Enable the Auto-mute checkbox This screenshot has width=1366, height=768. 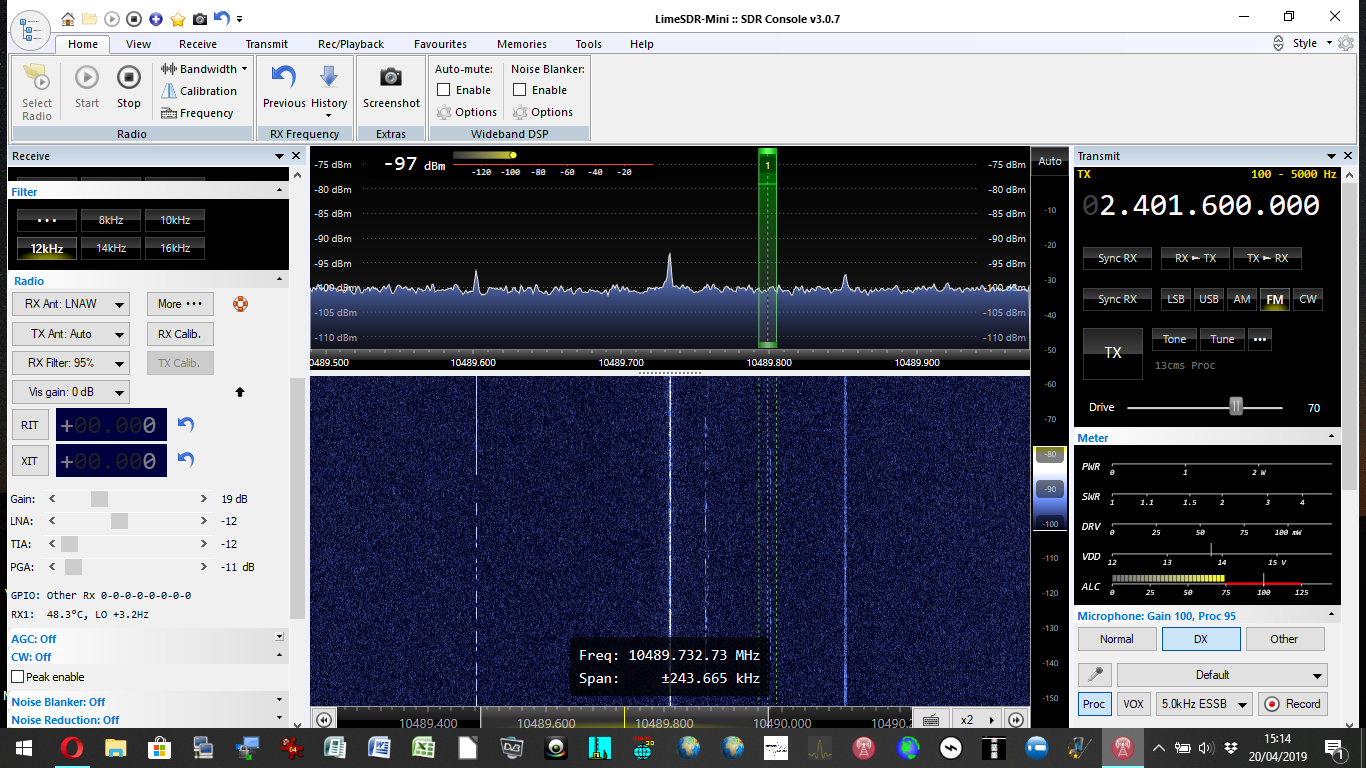tap(444, 90)
